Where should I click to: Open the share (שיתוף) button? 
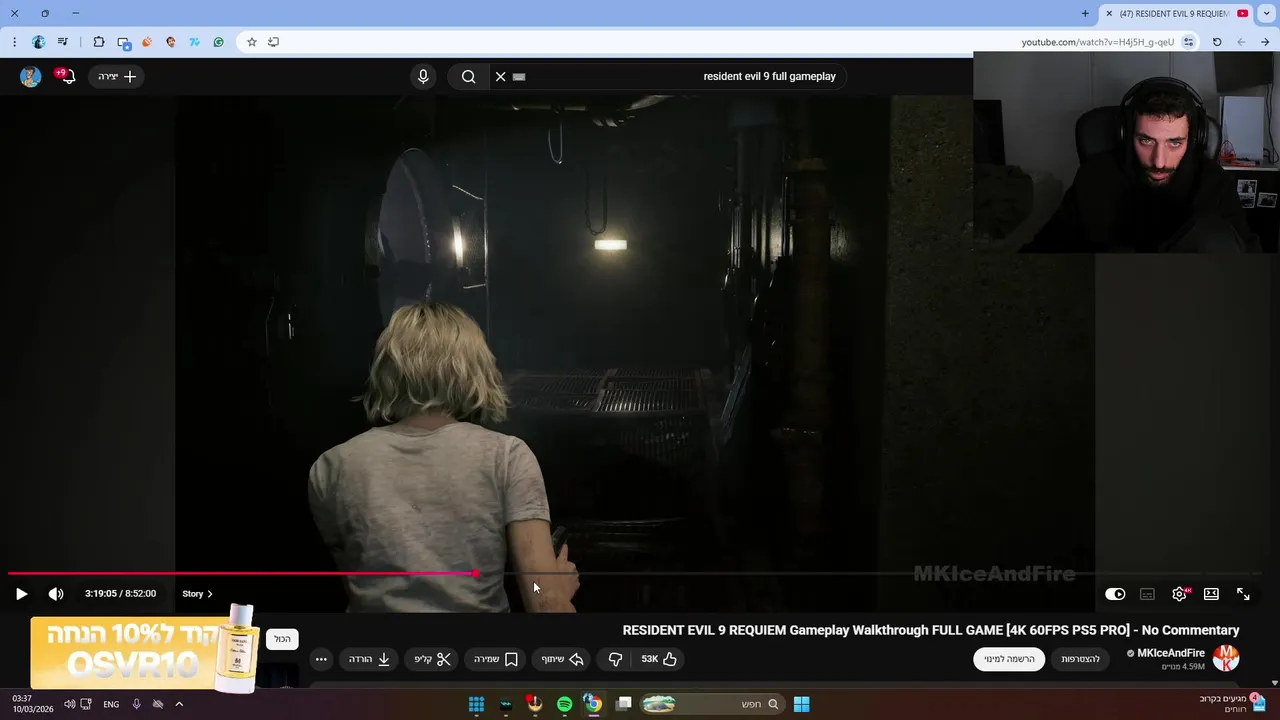point(562,659)
